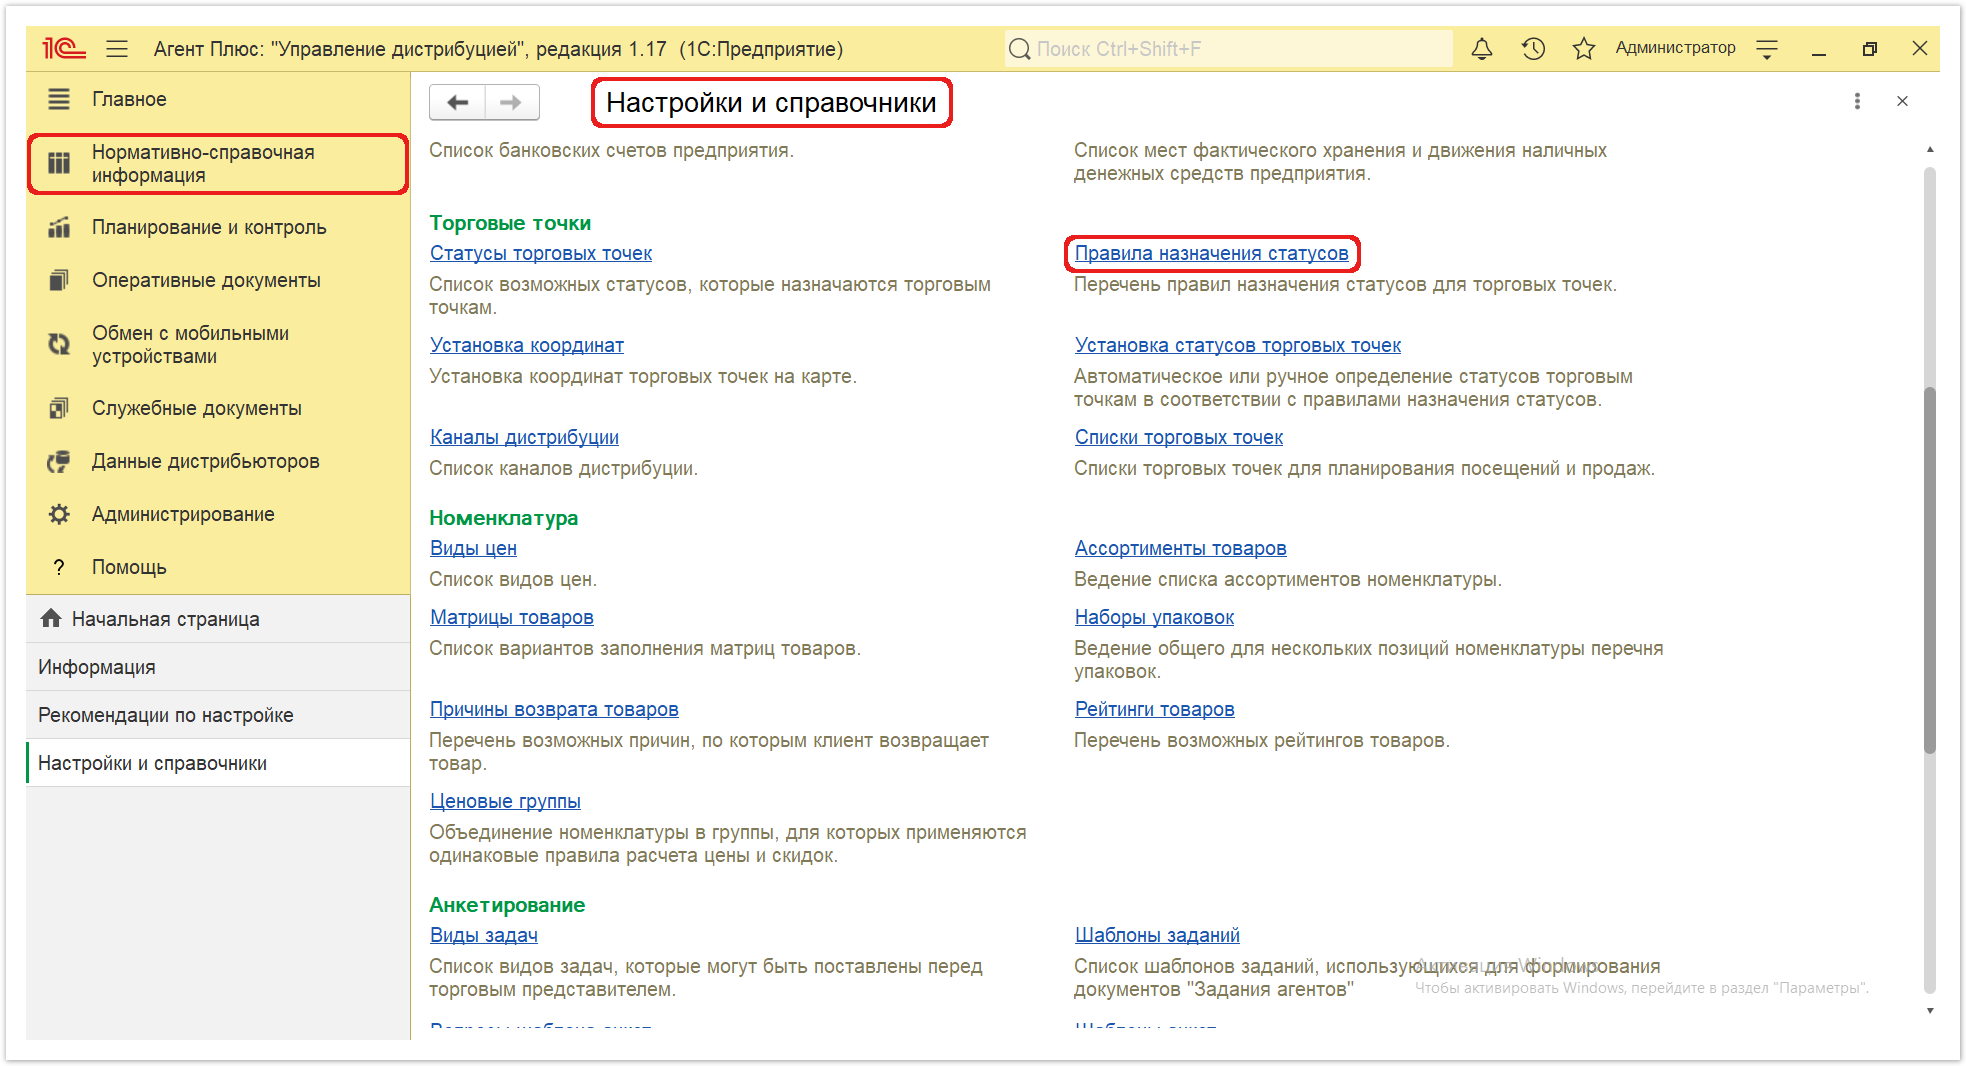Open notifications bell icon

[x=1482, y=48]
